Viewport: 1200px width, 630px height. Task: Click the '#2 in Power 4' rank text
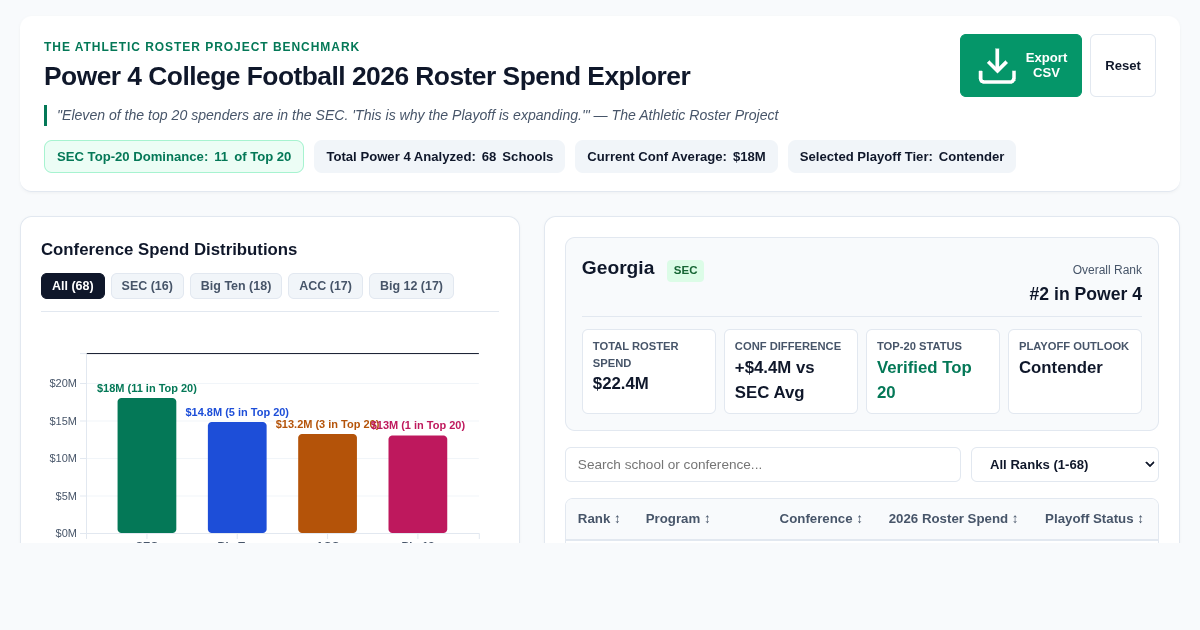pyautogui.click(x=1085, y=294)
